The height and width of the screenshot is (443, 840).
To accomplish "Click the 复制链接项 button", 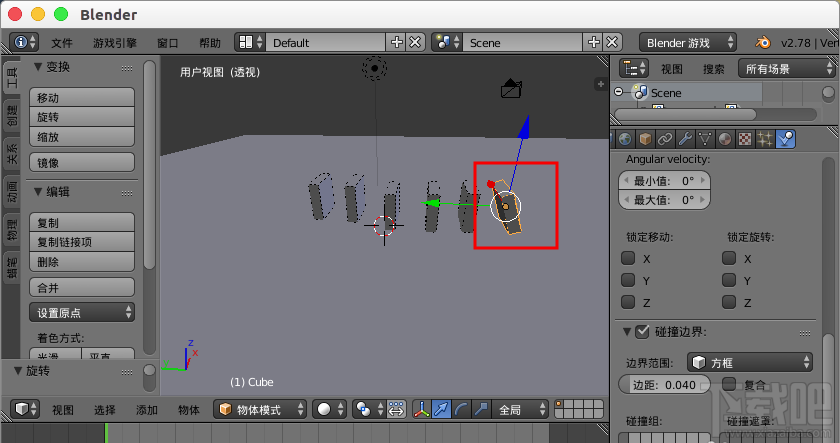I will pos(82,242).
